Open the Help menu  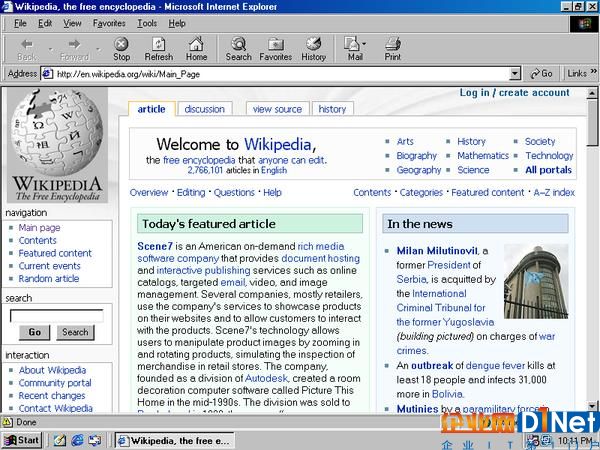click(x=177, y=23)
